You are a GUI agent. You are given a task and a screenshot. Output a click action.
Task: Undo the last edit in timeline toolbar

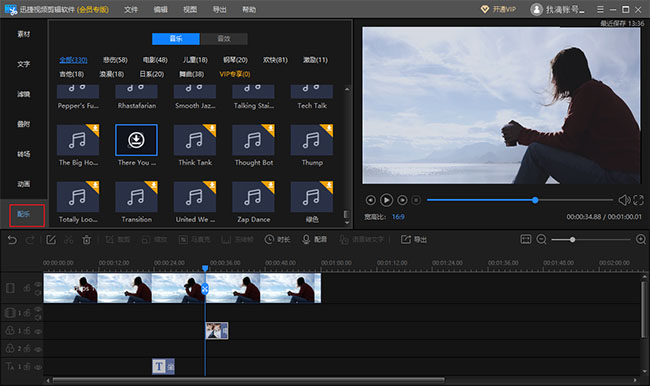pos(12,240)
